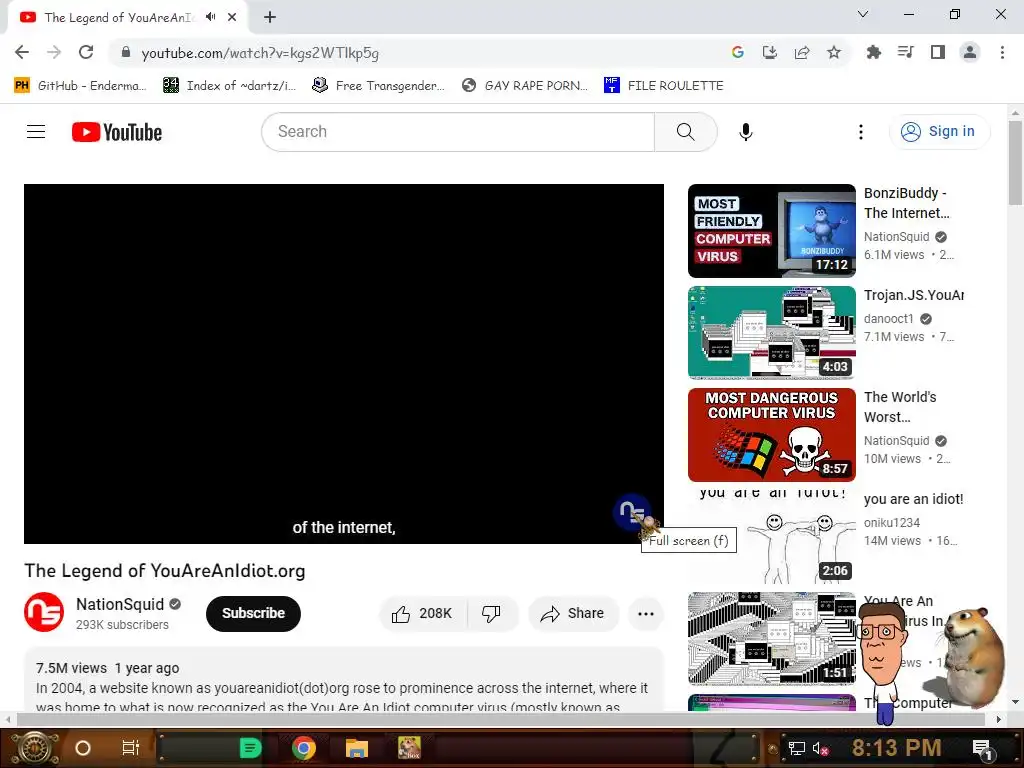The width and height of the screenshot is (1024, 768).
Task: Open Cortana circle on taskbar
Action: (82, 748)
